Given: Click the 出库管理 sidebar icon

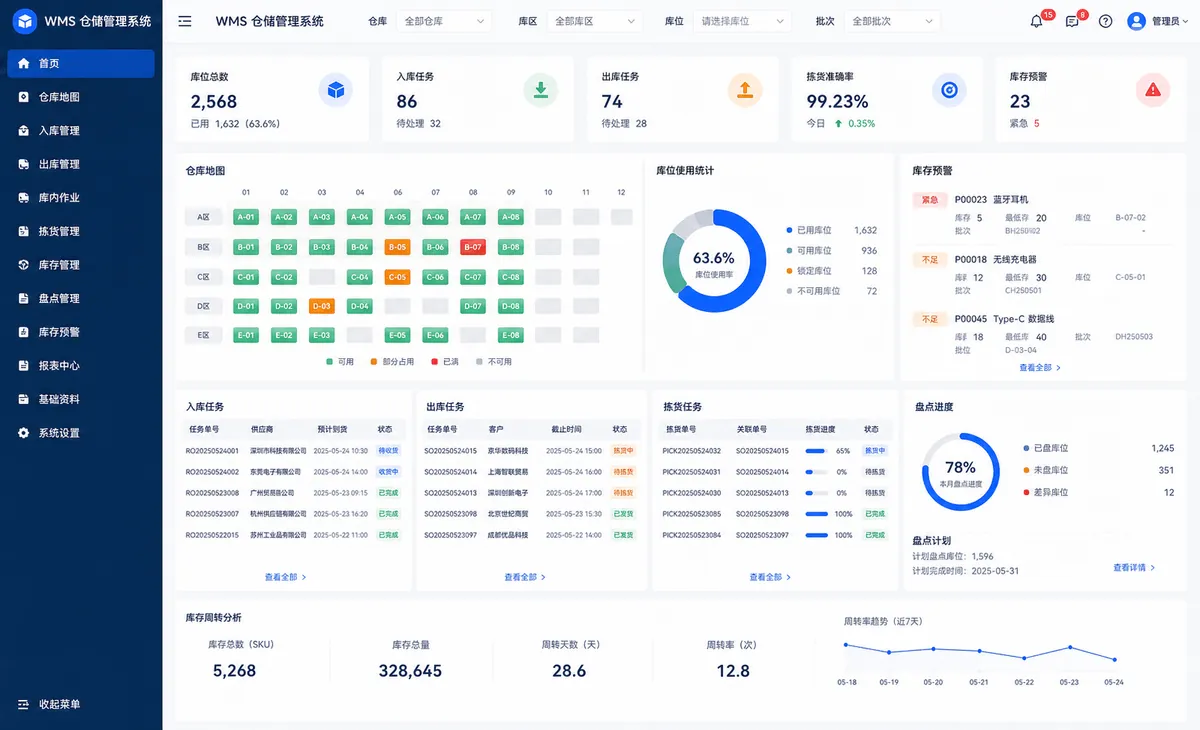Looking at the screenshot, I should point(24,164).
